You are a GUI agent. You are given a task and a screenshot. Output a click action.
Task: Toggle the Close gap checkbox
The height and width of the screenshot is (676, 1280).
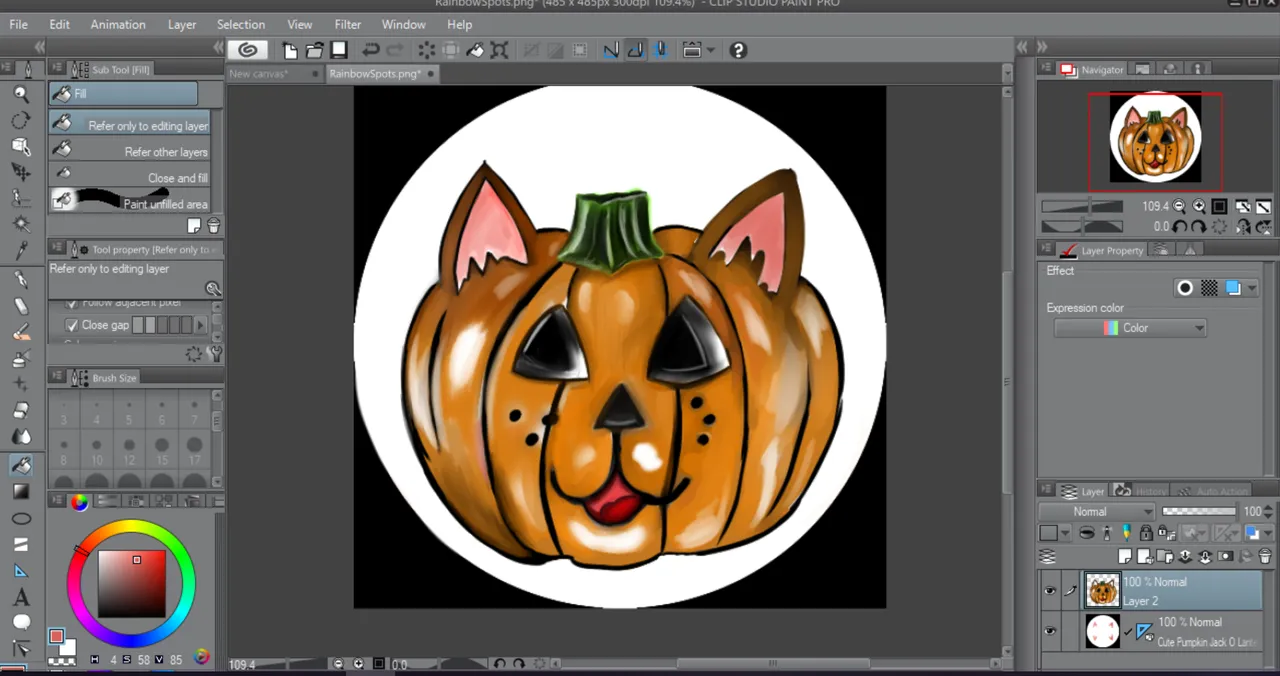coord(71,325)
